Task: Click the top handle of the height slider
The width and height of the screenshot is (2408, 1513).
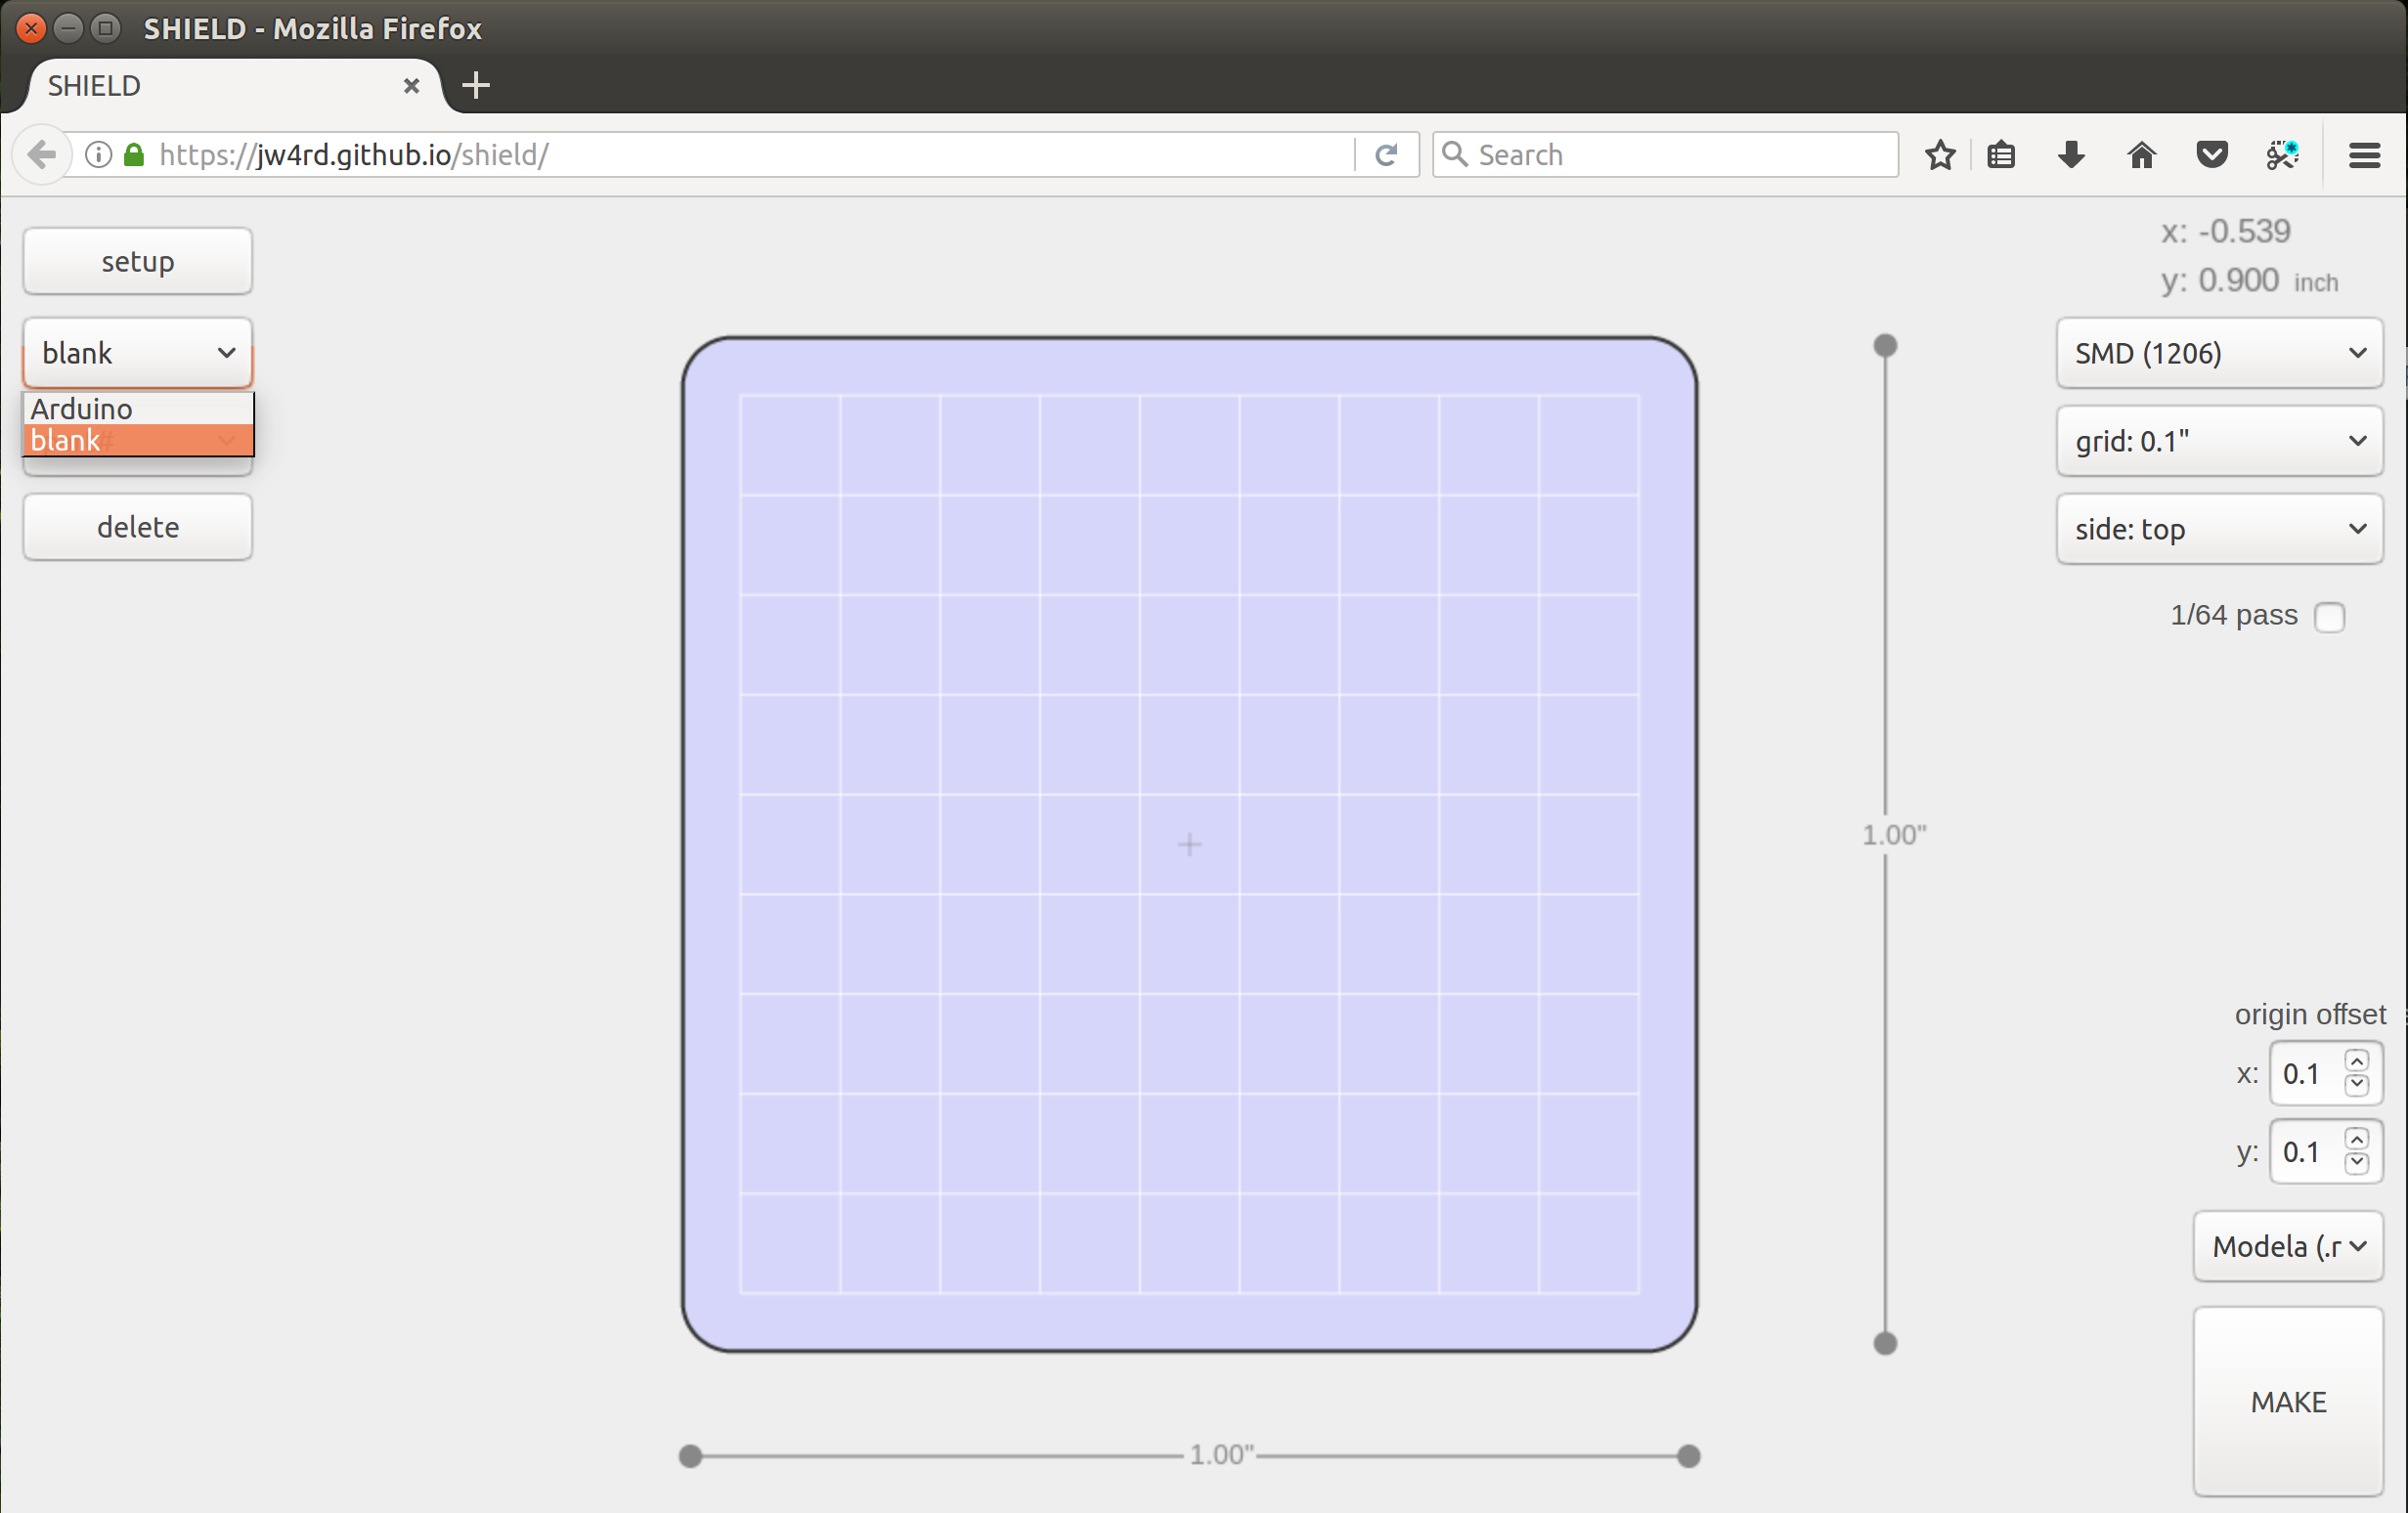Action: (1885, 346)
